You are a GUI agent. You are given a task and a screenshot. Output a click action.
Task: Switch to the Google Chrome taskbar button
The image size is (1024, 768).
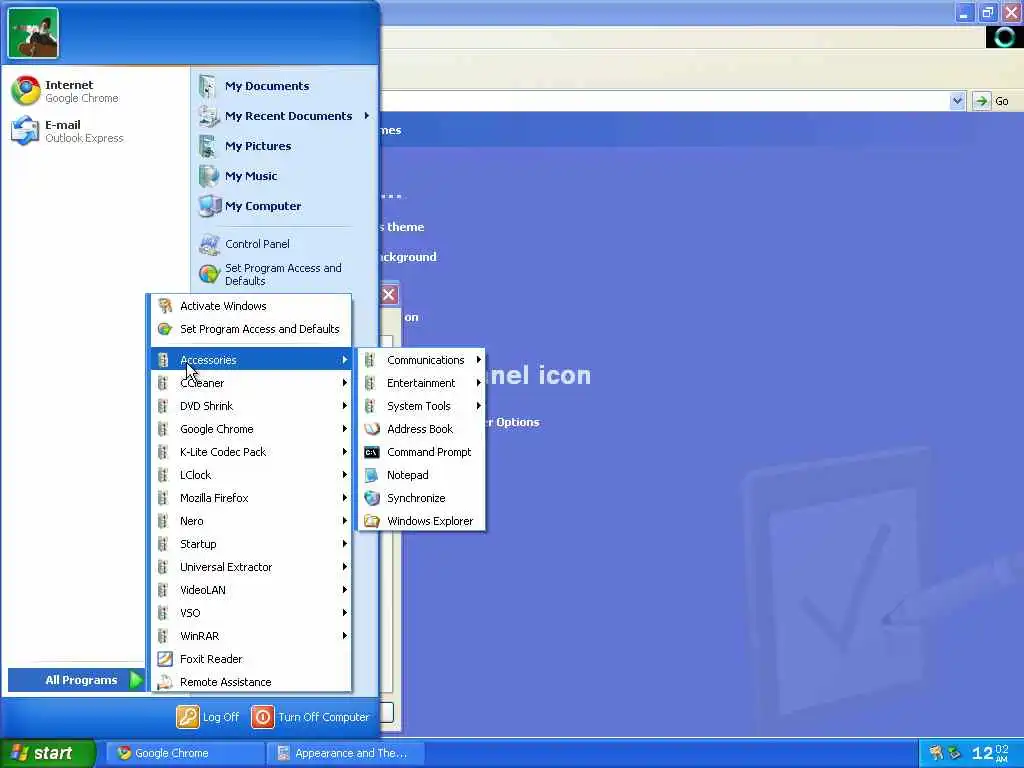(x=184, y=753)
